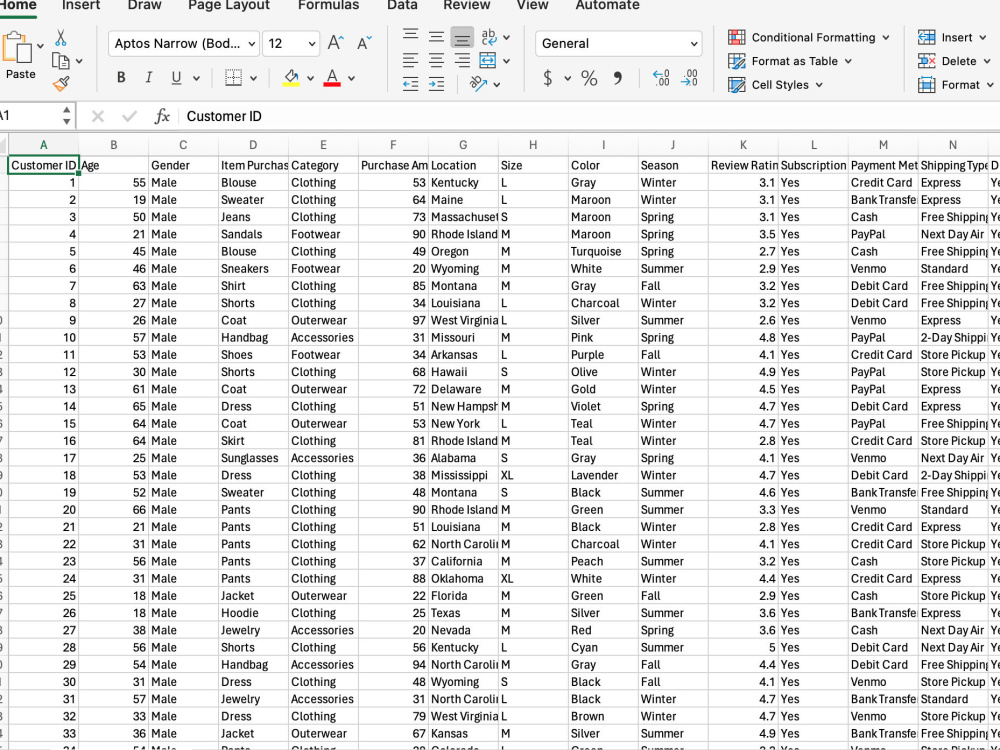The image size is (1000, 750).
Task: Confirm entry with checkmark icon
Action: tap(129, 116)
